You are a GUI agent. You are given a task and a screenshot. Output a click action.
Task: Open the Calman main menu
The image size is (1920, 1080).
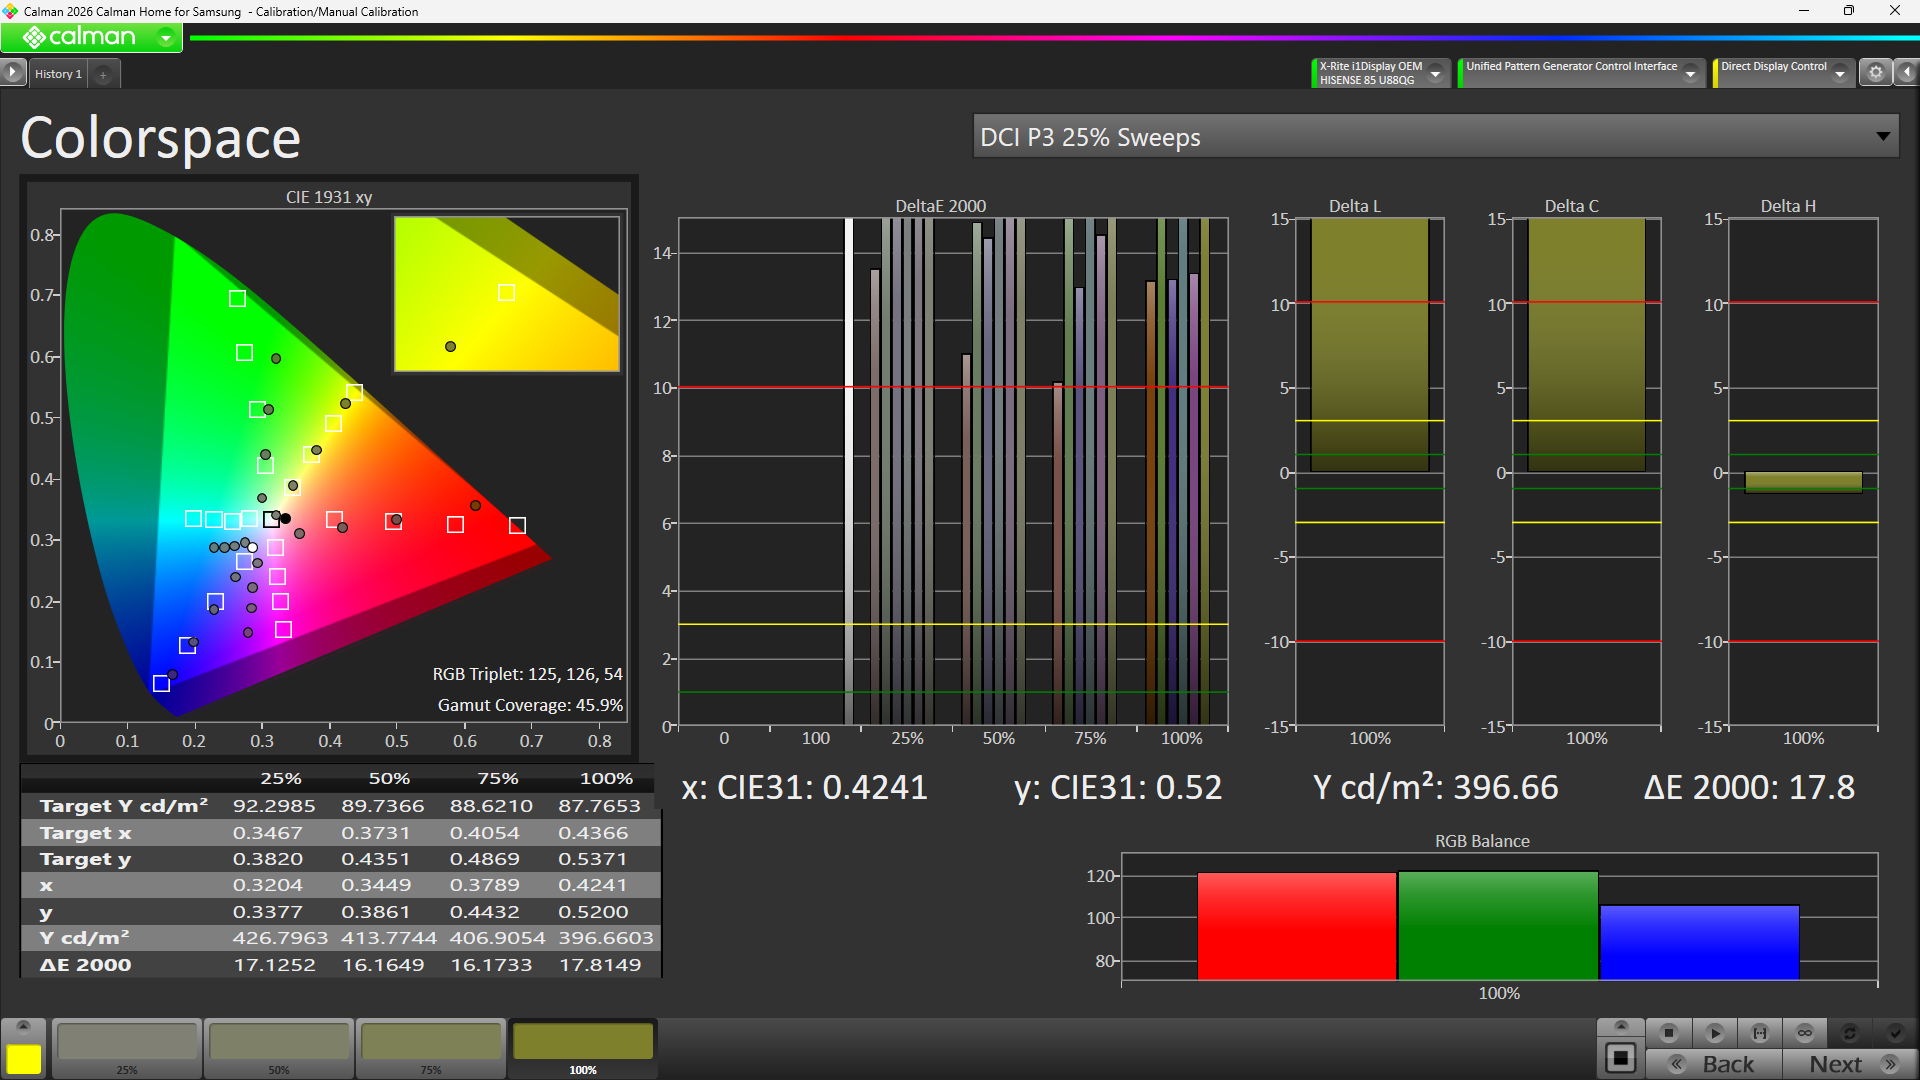point(91,38)
